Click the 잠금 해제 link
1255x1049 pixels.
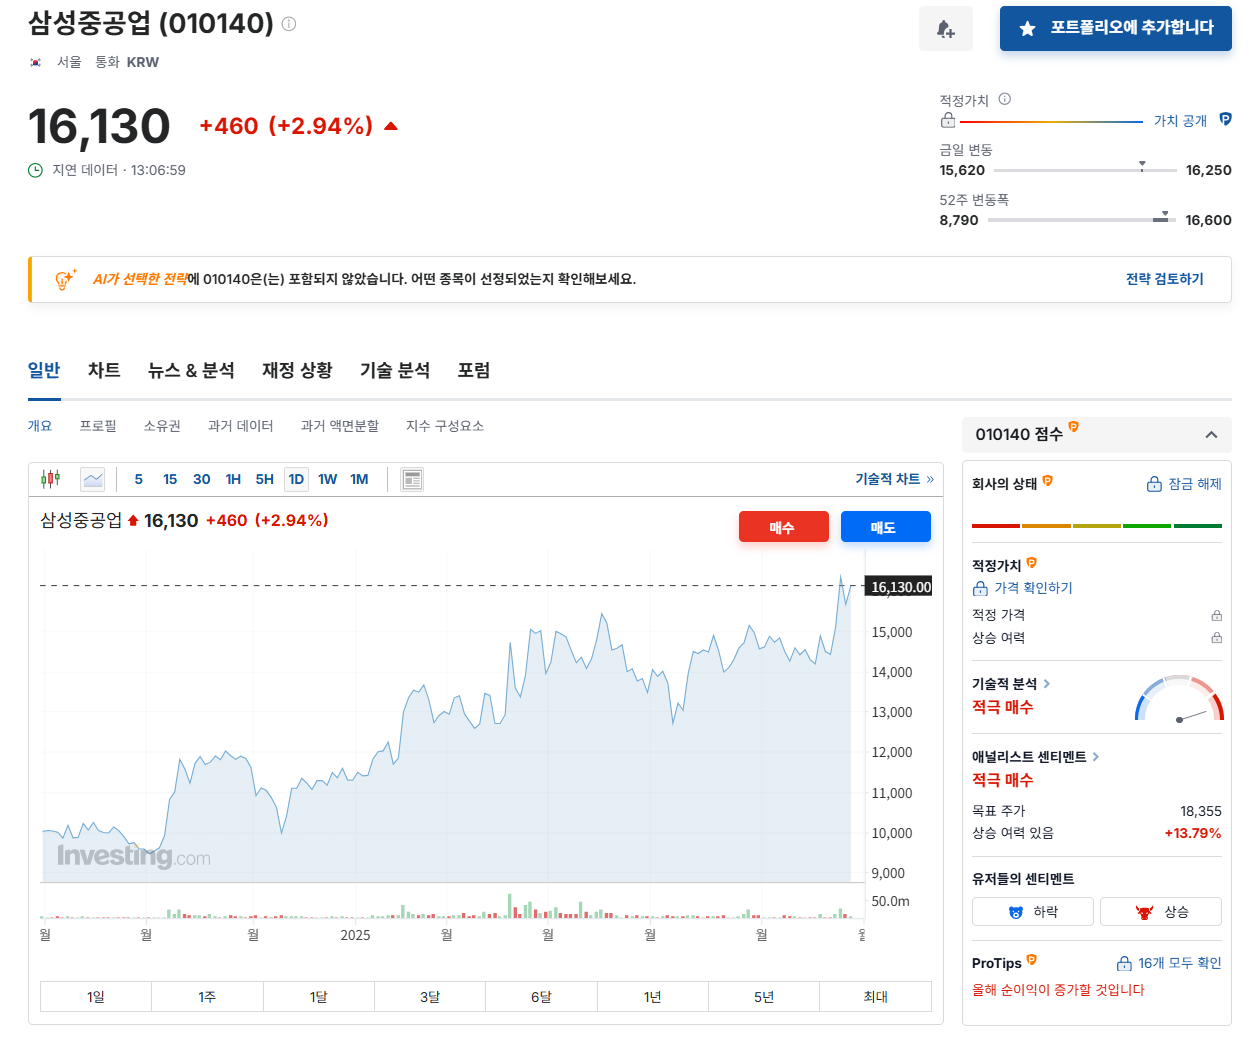click(x=1184, y=484)
